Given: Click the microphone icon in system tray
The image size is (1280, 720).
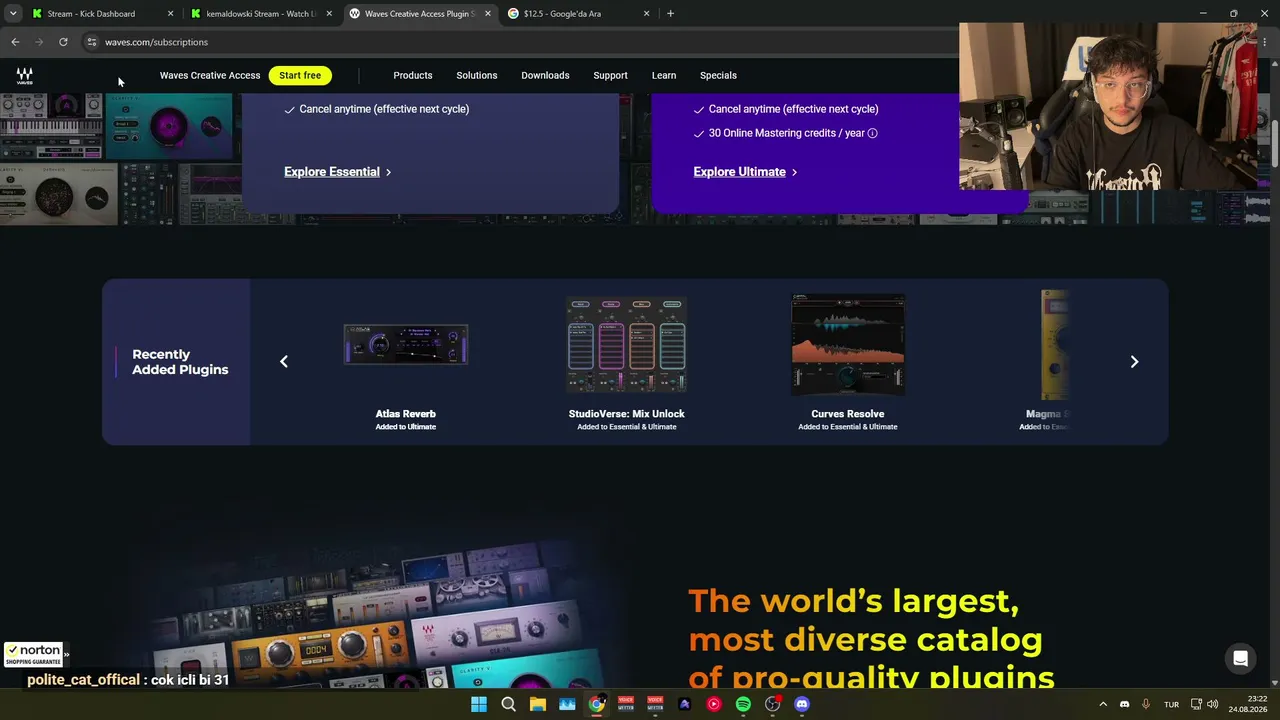Looking at the screenshot, I should click(x=1146, y=704).
